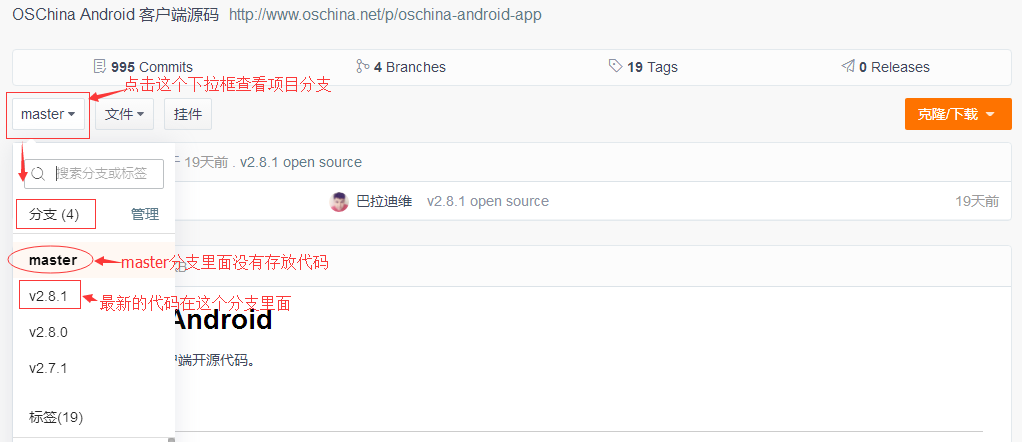Click the 挂件 button
Screen dimensions: 1022x442
coord(188,115)
